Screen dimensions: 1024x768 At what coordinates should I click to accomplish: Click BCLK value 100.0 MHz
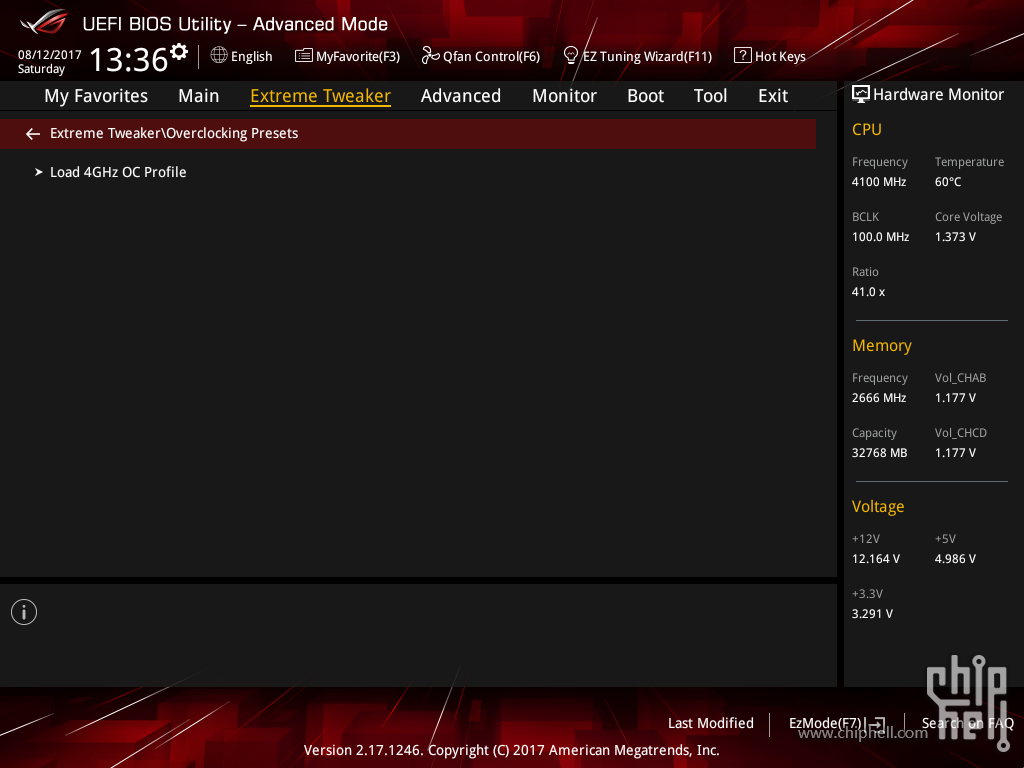tap(880, 236)
